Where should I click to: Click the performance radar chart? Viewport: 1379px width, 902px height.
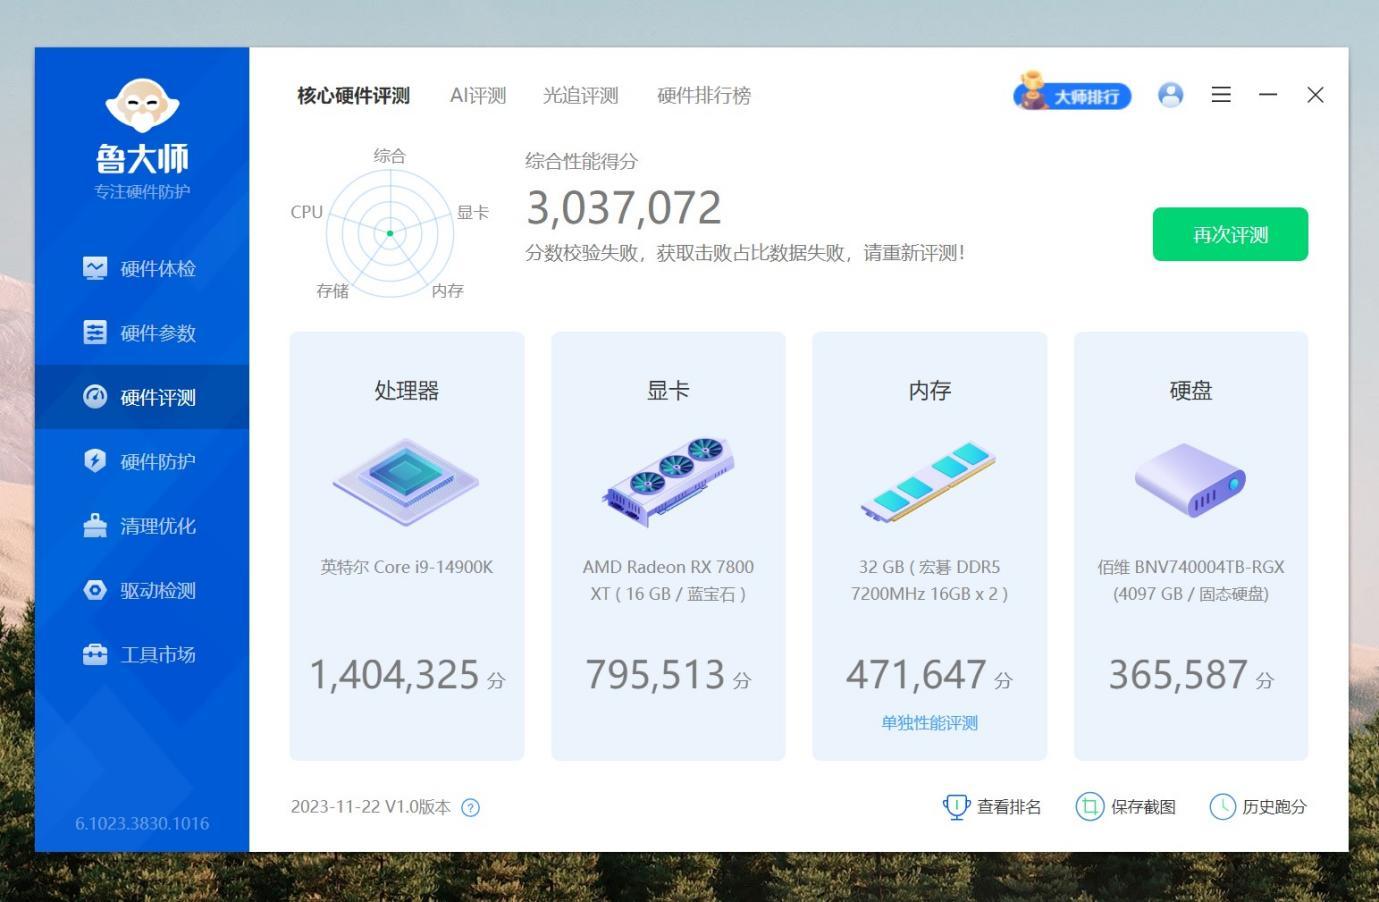pyautogui.click(x=390, y=233)
